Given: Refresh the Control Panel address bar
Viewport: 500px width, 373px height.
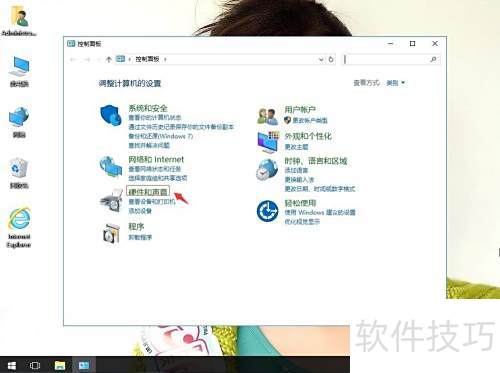Looking at the screenshot, I should (331, 59).
